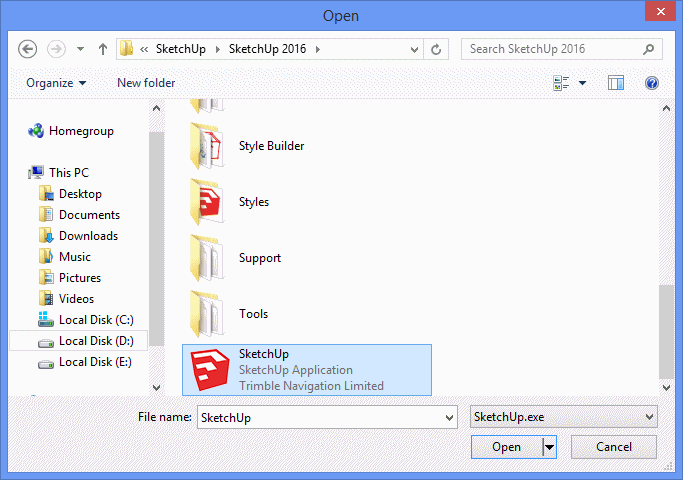Open the address bar history dropdown
Image resolution: width=683 pixels, height=480 pixels.
(414, 50)
